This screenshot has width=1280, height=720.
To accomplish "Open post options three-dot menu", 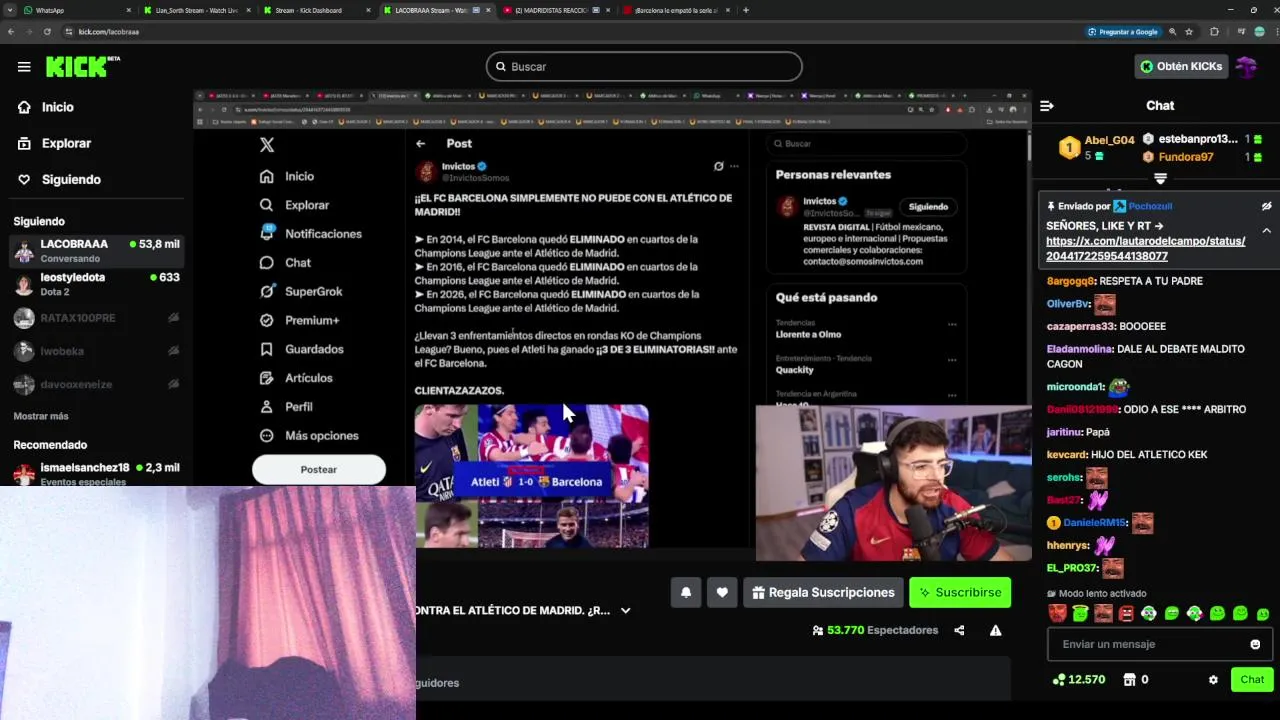I will coord(734,166).
